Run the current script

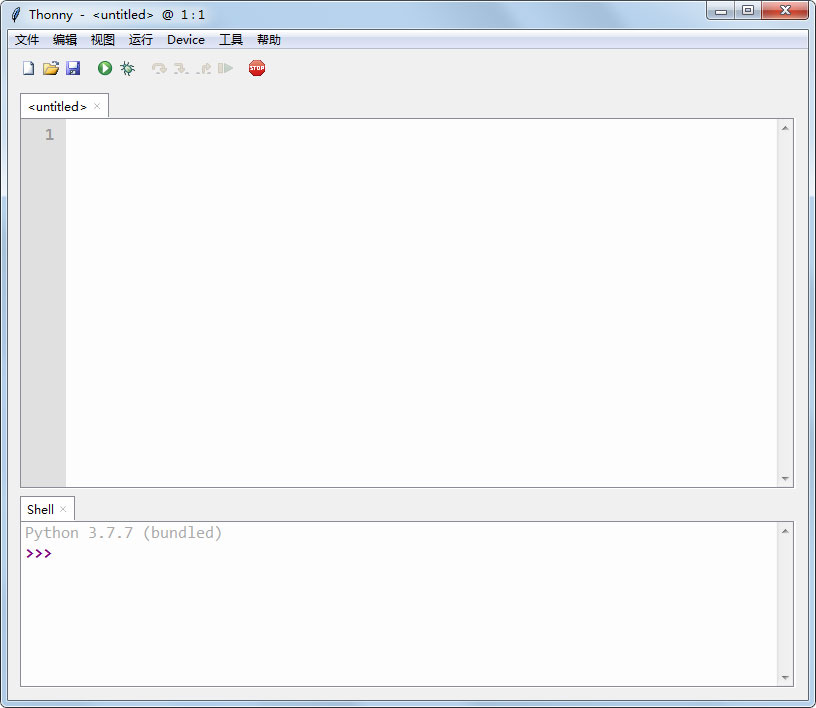(x=104, y=67)
